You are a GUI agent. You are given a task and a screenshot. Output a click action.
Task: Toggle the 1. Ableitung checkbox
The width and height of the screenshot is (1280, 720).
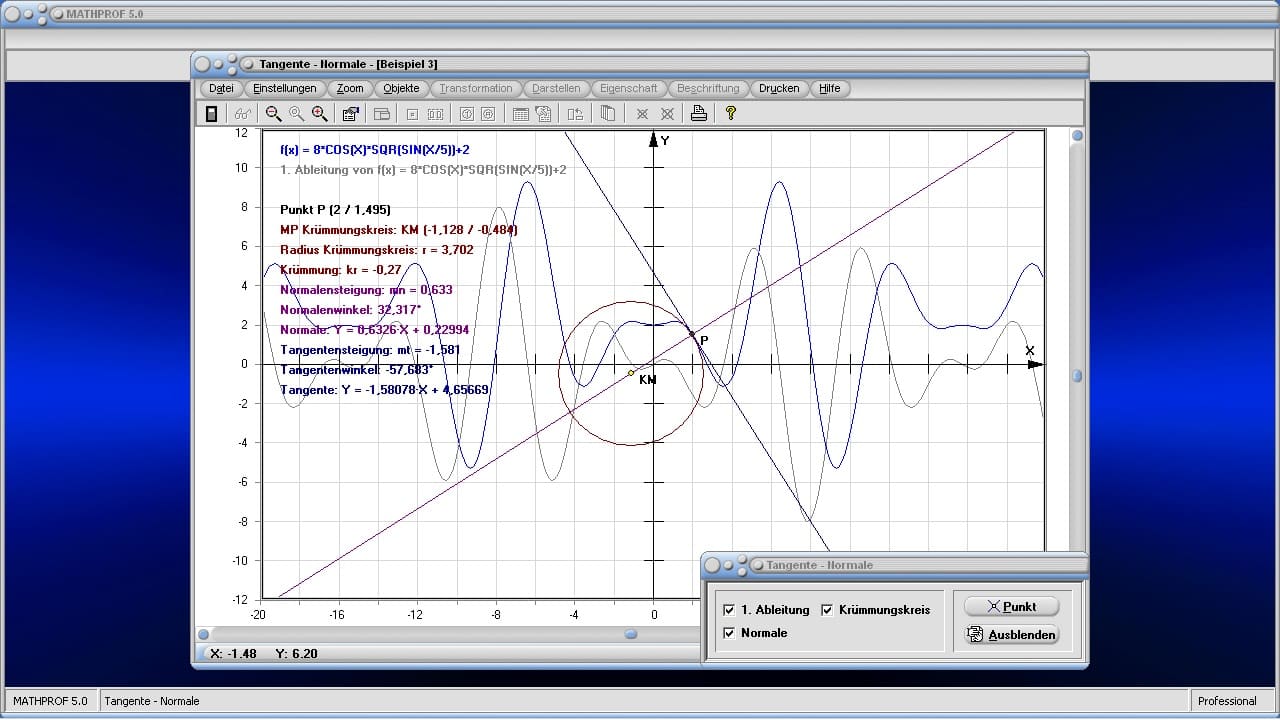(729, 610)
